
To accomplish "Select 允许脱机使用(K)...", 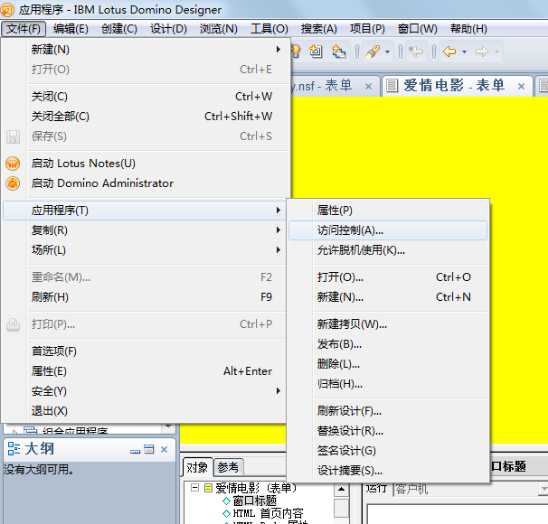I will click(388, 250).
